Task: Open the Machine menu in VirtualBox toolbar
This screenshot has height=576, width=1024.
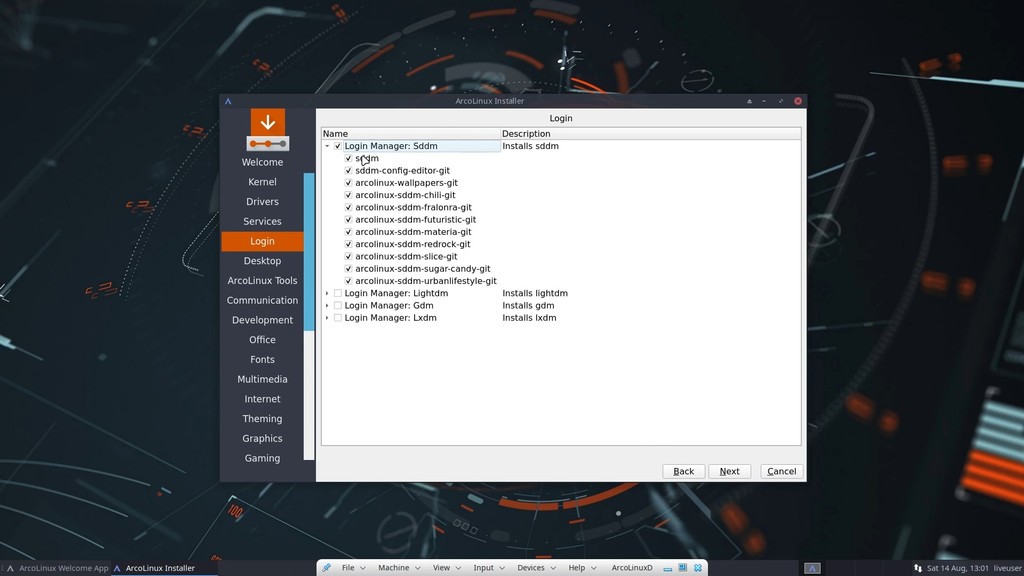Action: pos(399,568)
